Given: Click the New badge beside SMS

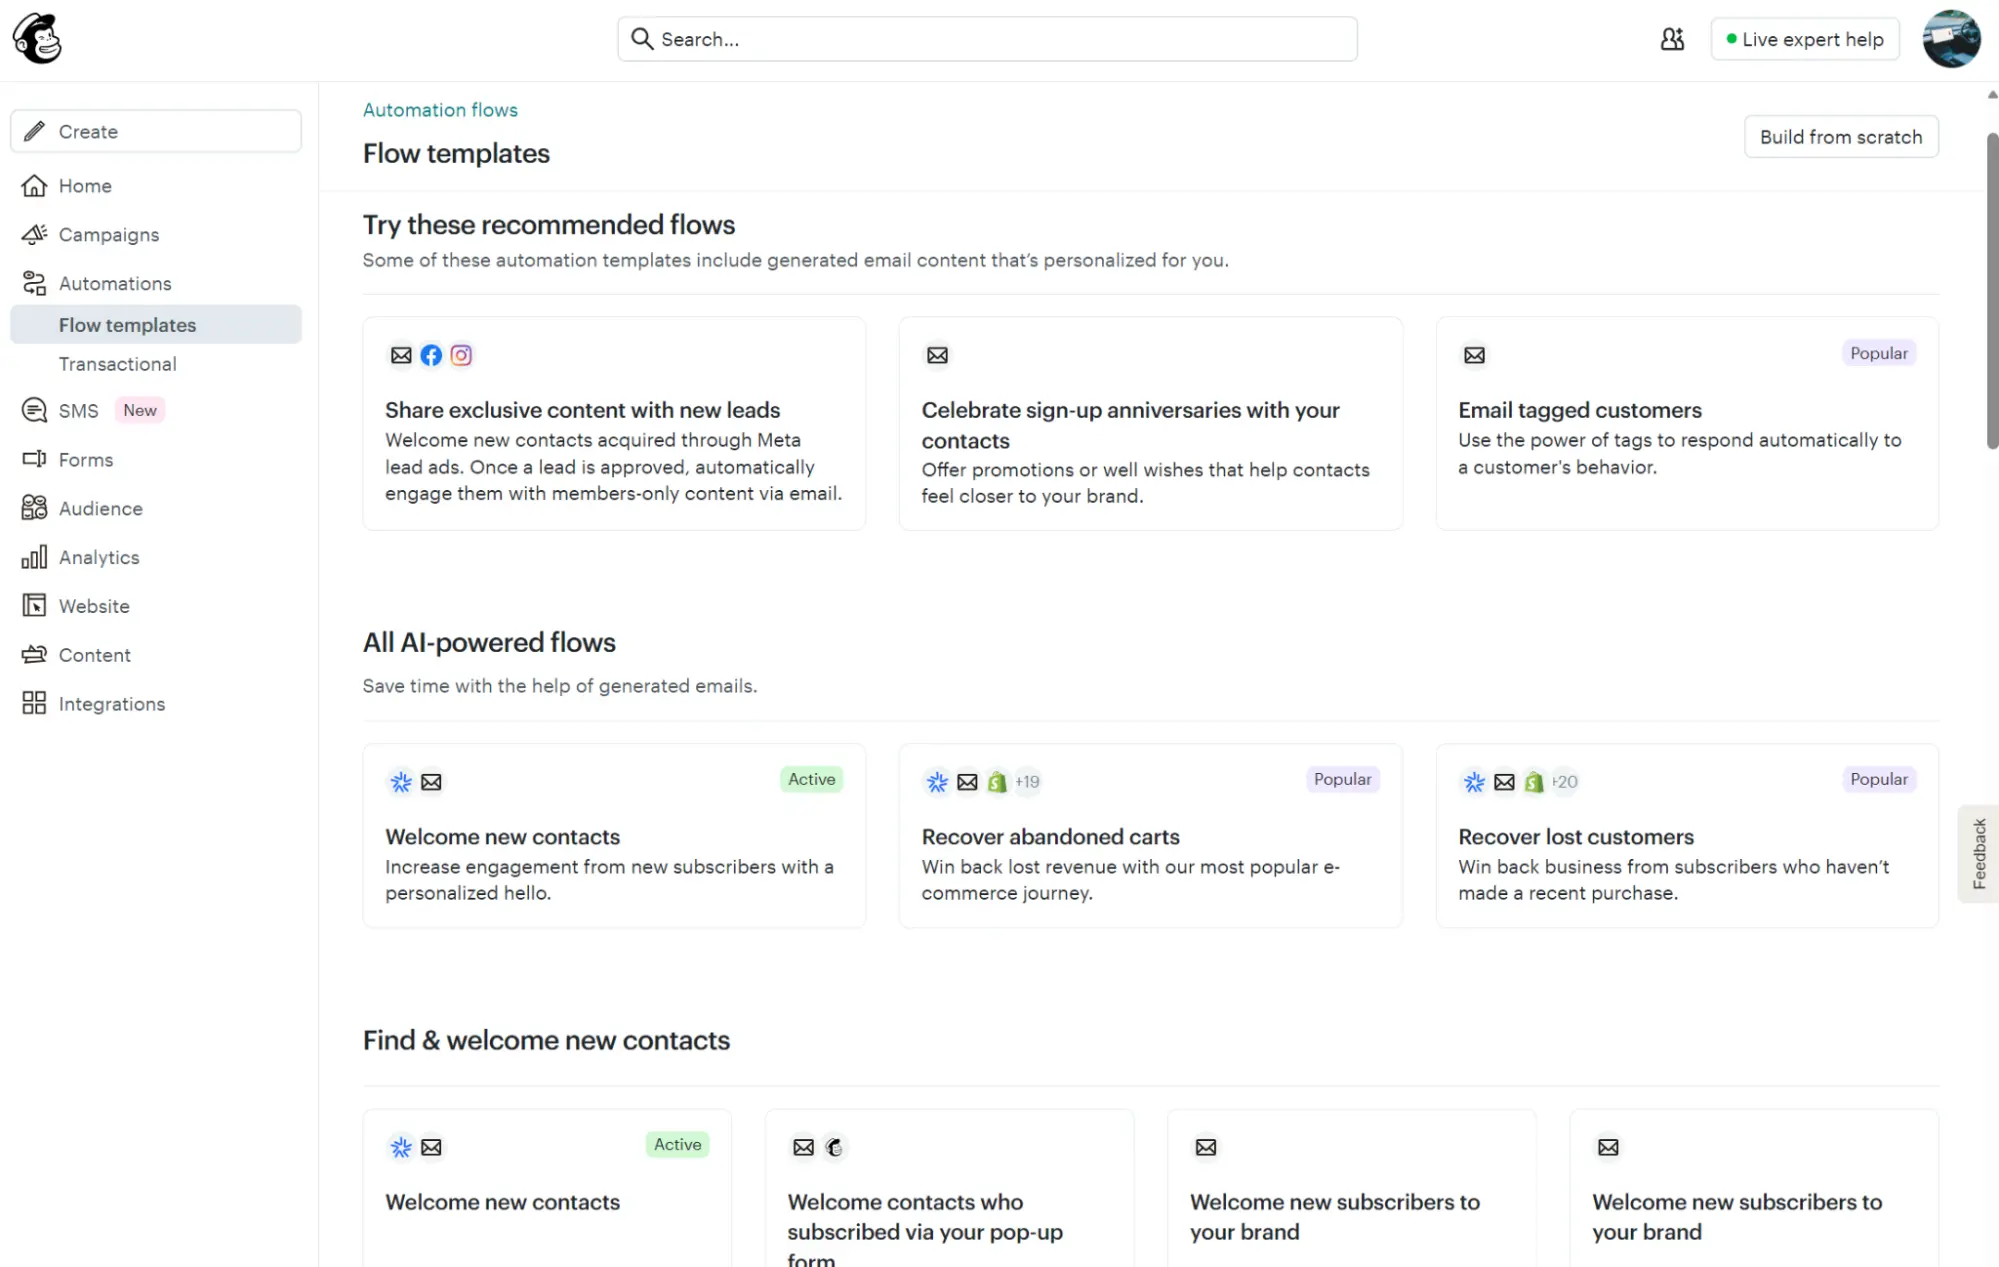Looking at the screenshot, I should tap(140, 410).
